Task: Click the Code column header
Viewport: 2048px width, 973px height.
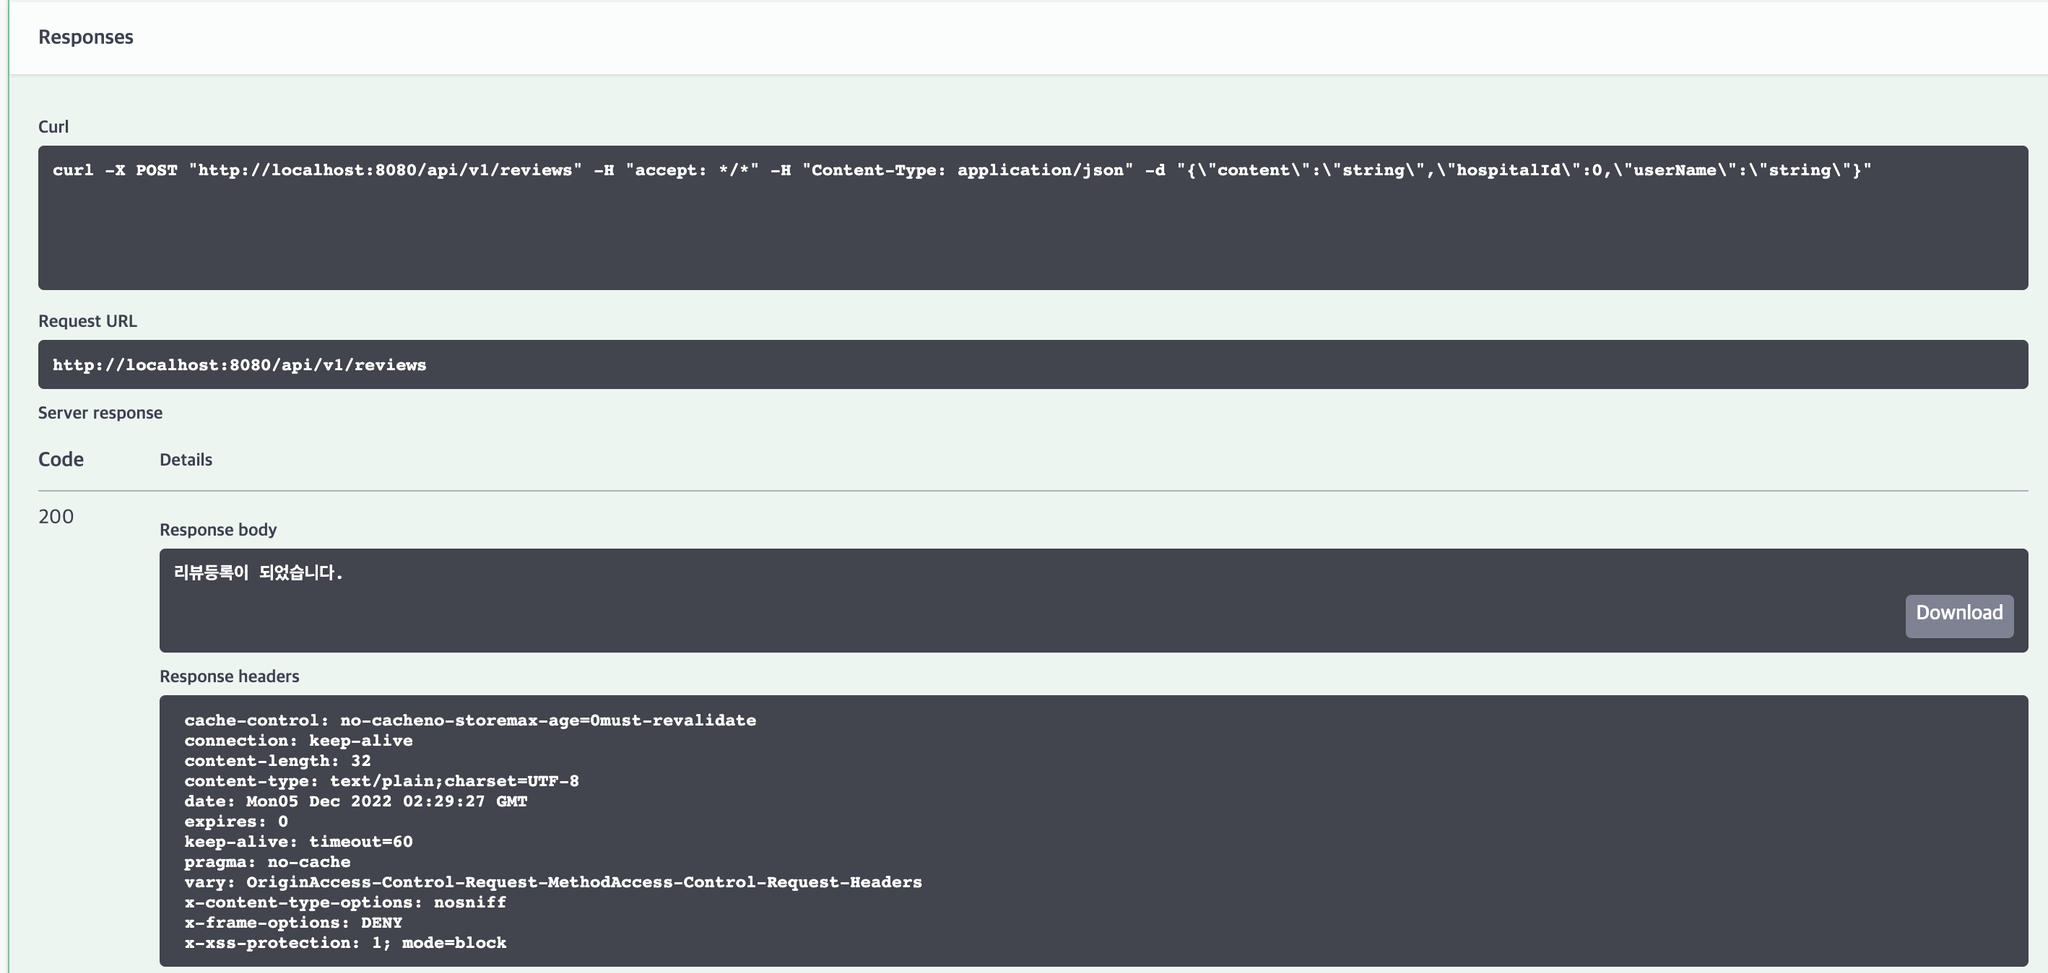Action: tap(61, 460)
